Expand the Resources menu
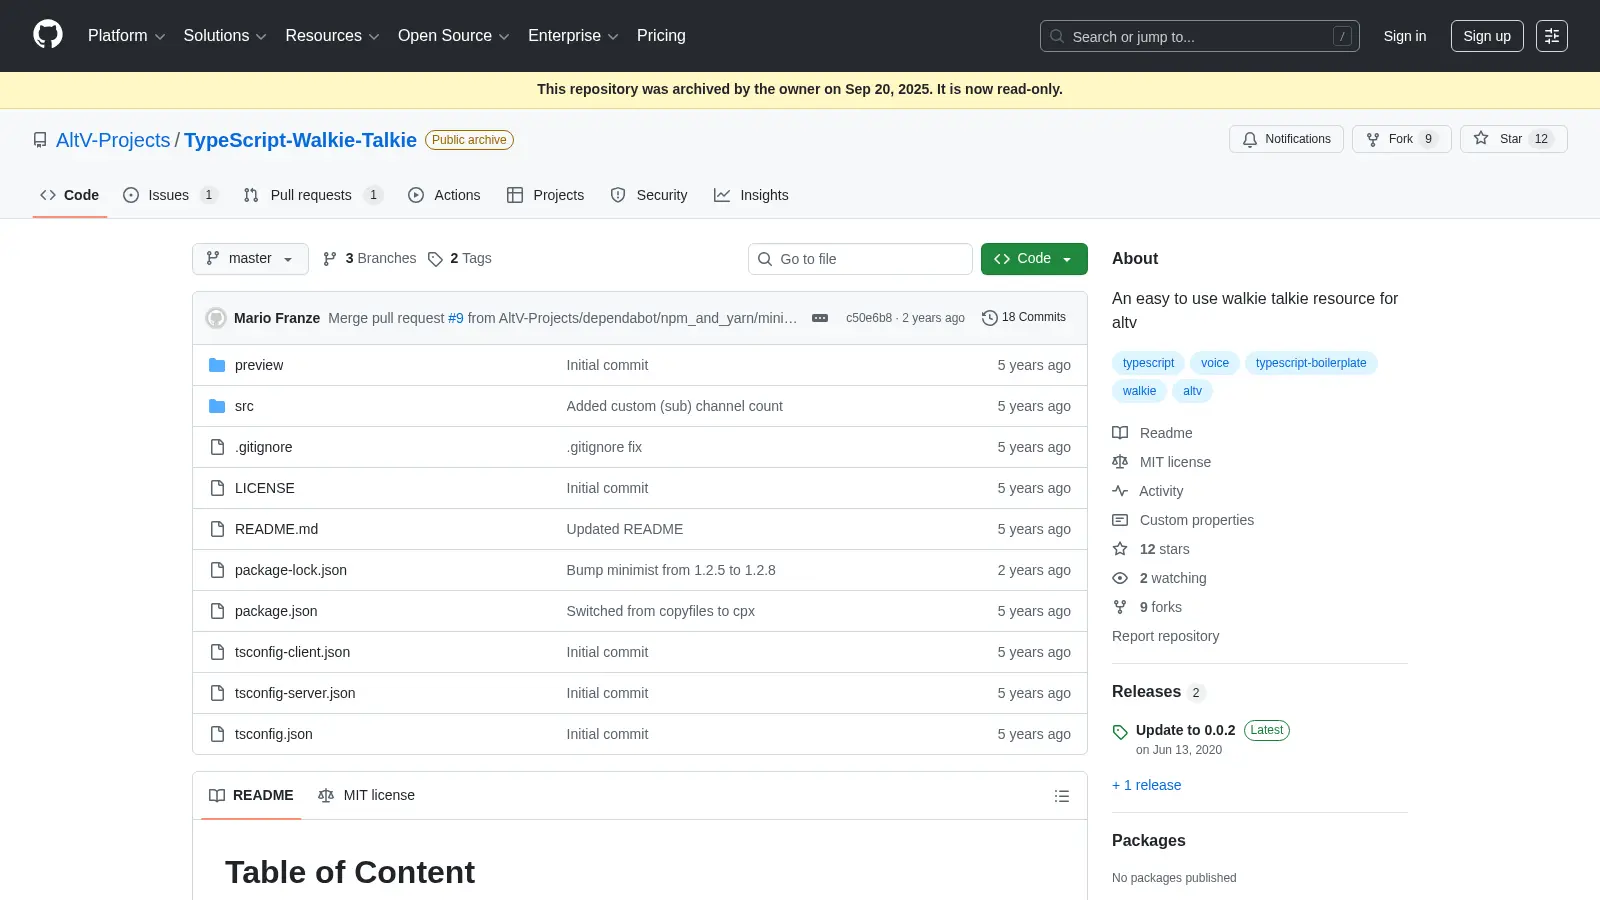1600x900 pixels. (332, 35)
